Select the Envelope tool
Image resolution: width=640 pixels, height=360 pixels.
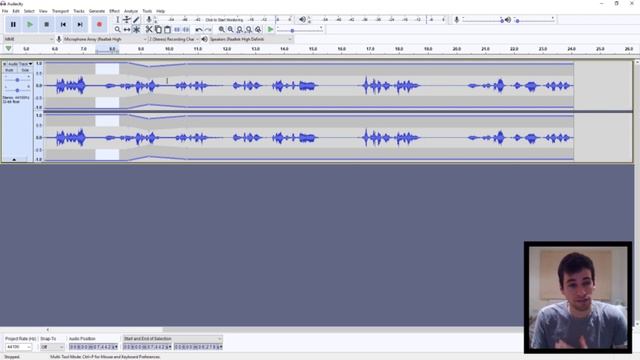(x=127, y=20)
